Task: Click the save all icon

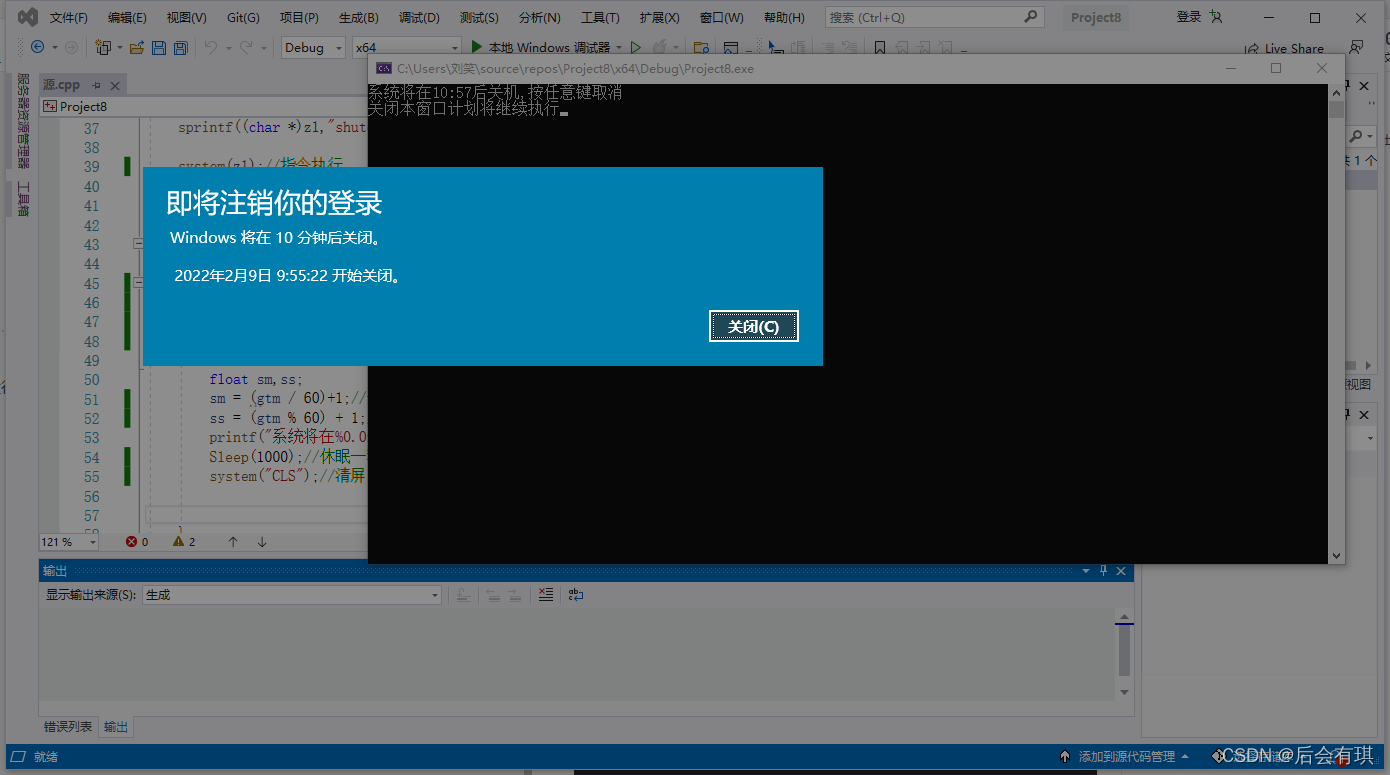Action: (x=180, y=47)
